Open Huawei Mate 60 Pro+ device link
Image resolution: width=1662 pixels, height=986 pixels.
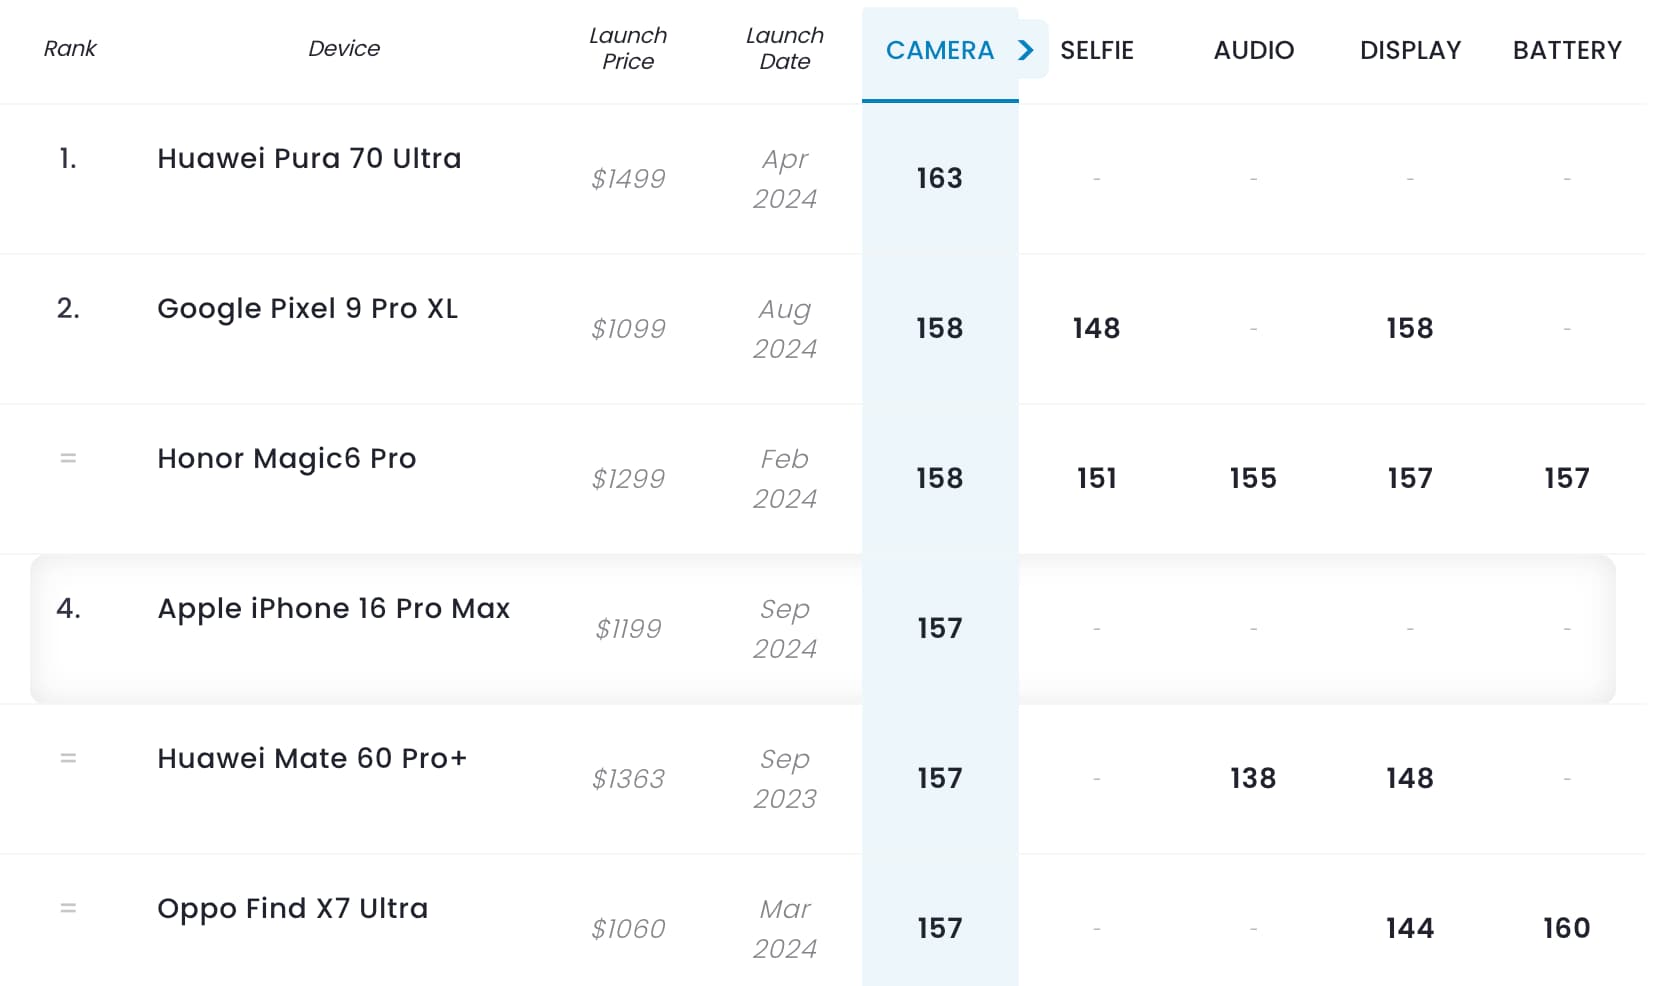point(312,758)
